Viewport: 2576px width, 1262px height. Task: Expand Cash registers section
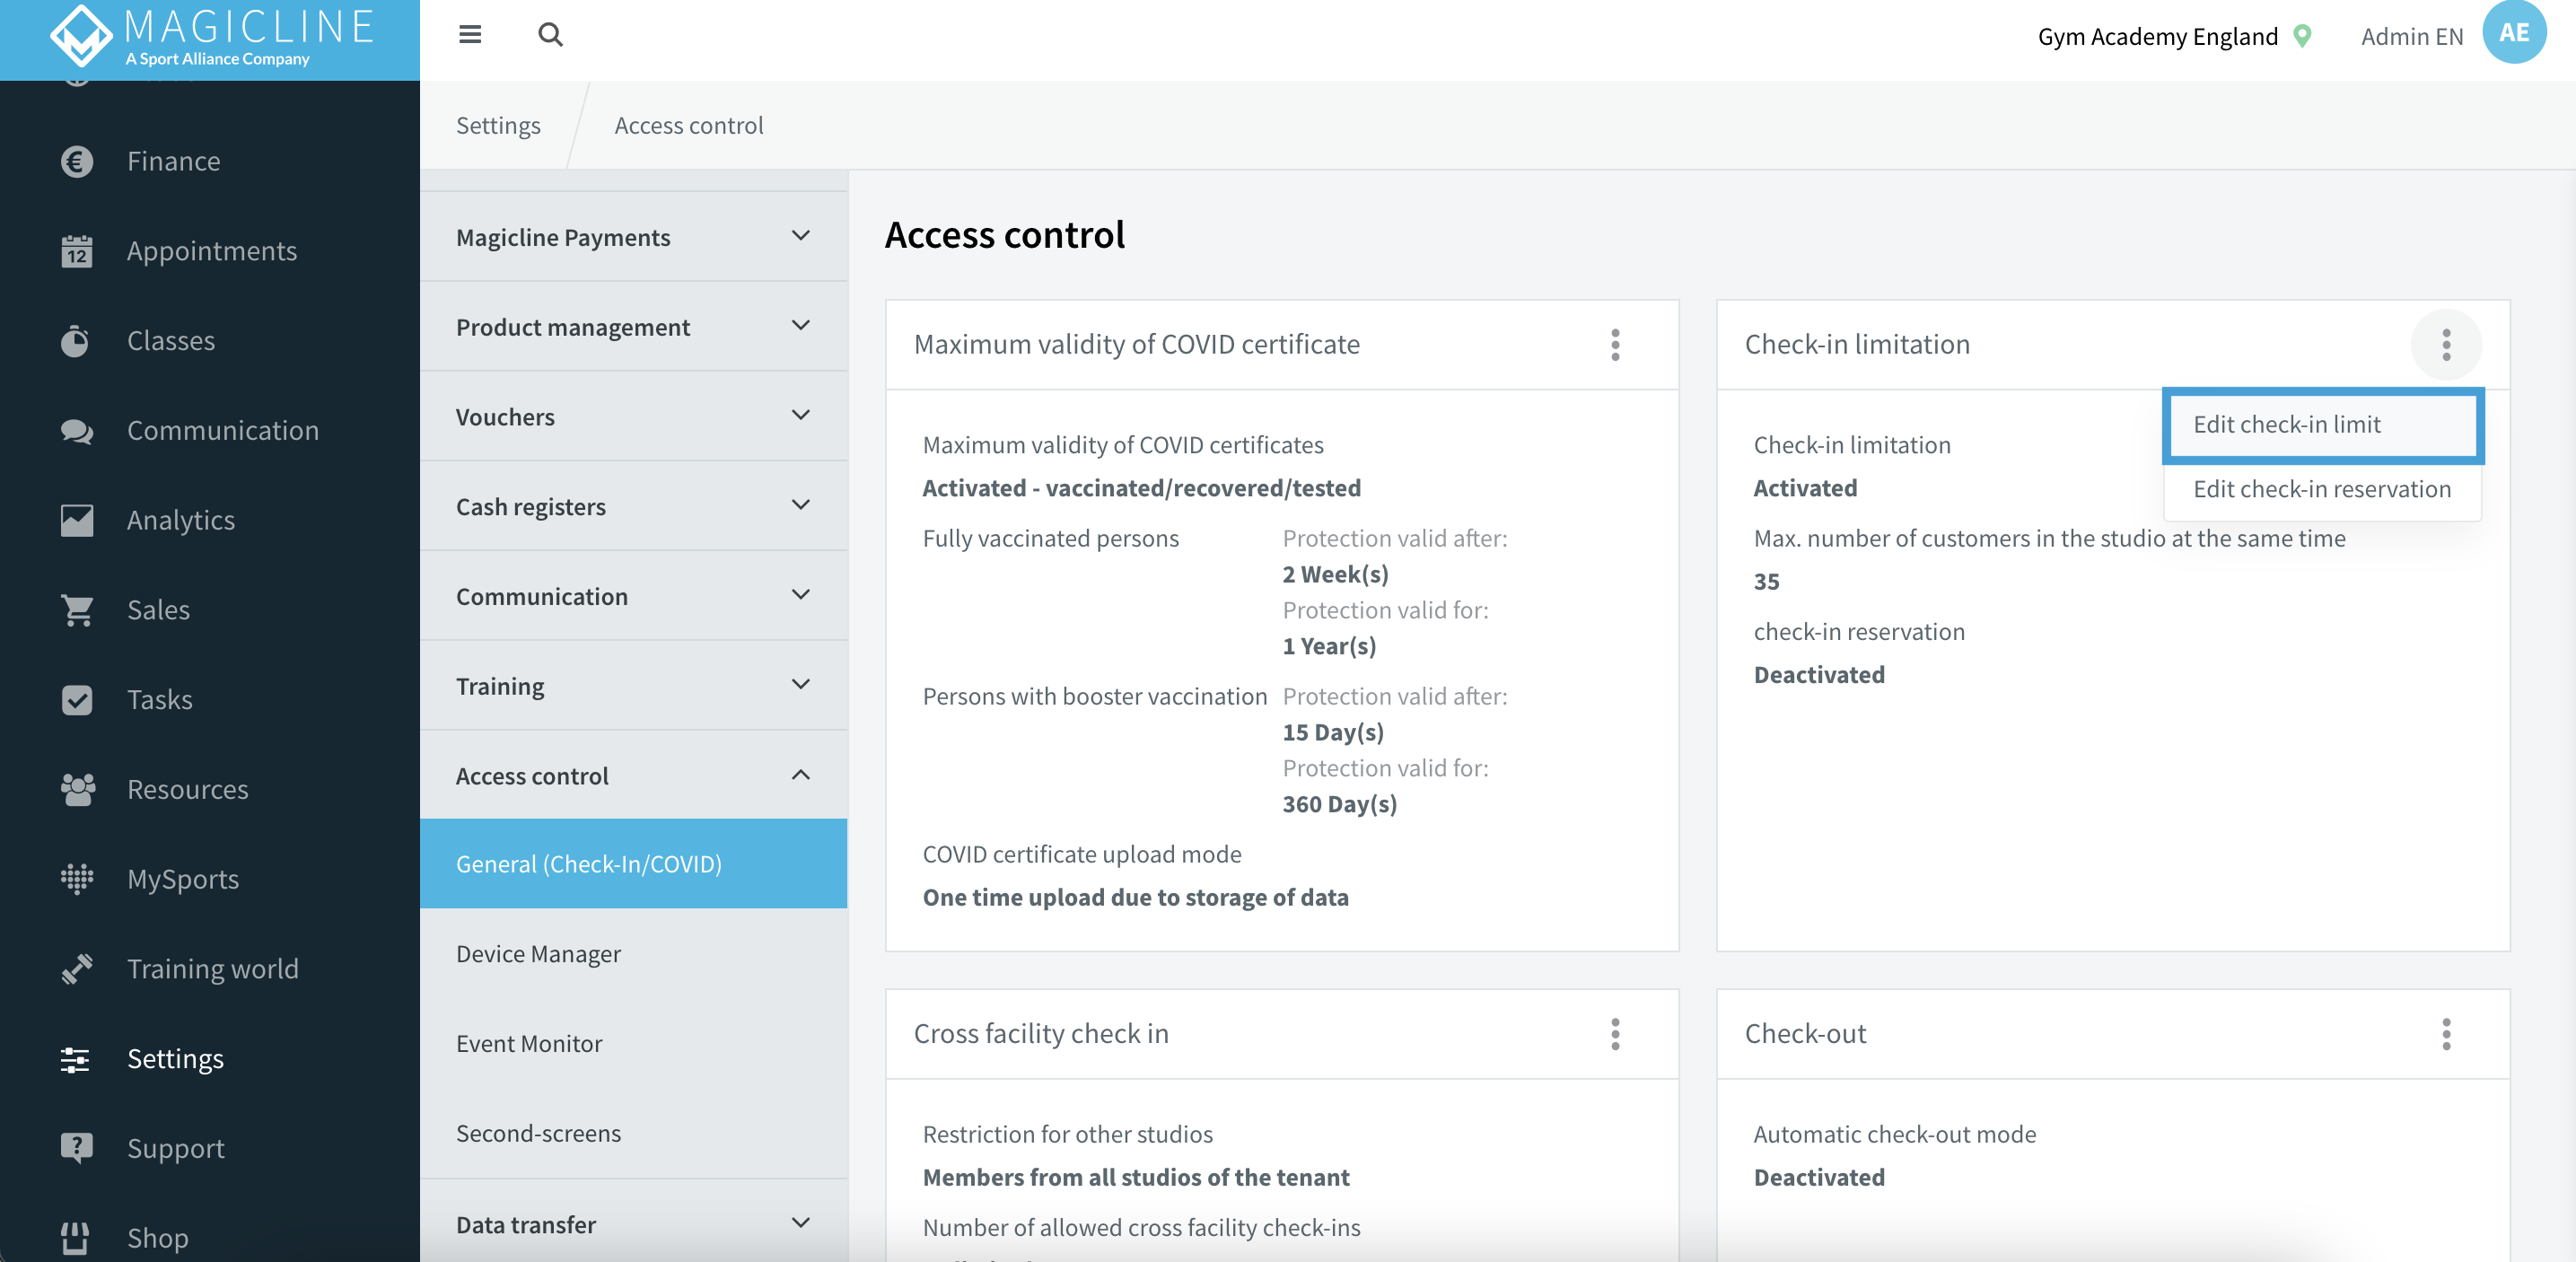coord(634,506)
